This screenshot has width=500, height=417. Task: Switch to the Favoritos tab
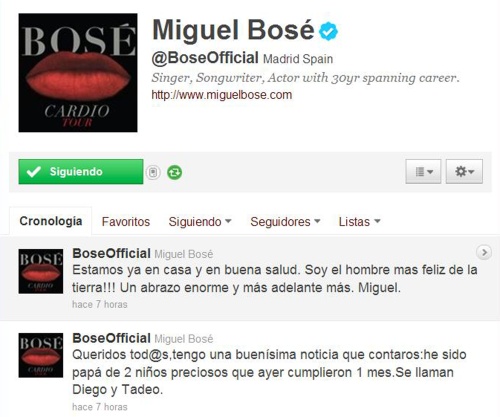coord(126,222)
